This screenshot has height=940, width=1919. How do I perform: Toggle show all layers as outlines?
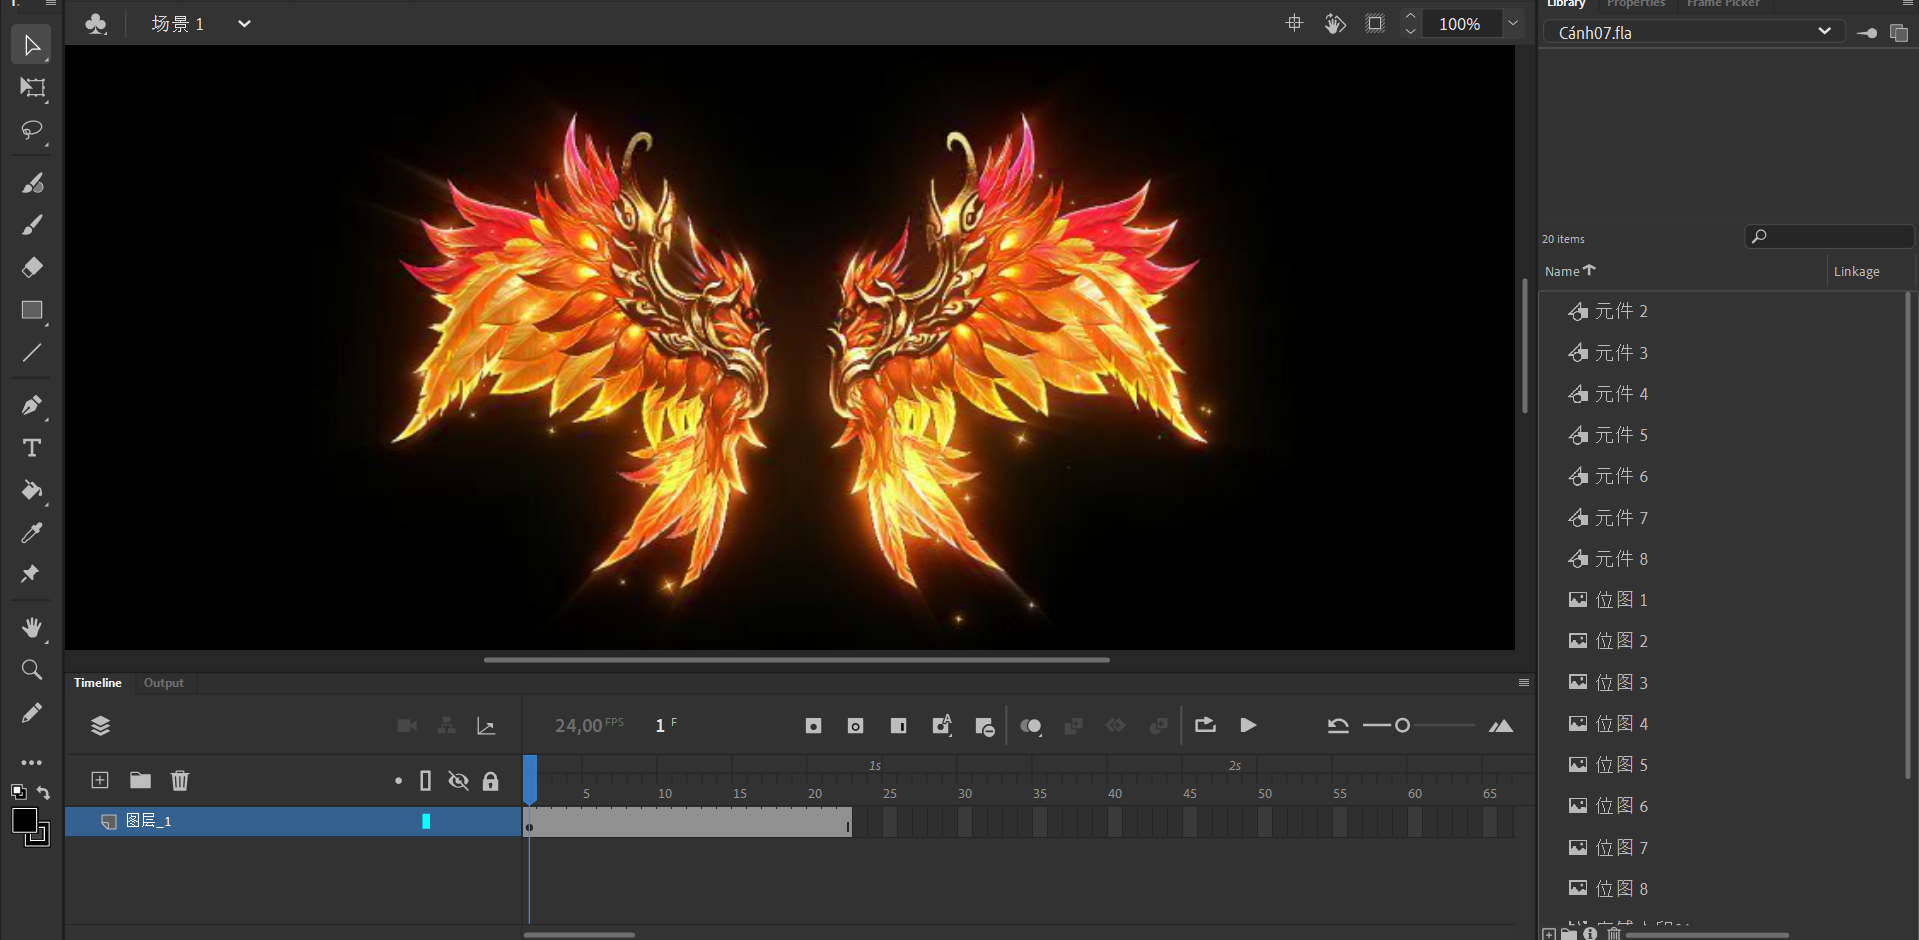coord(426,781)
